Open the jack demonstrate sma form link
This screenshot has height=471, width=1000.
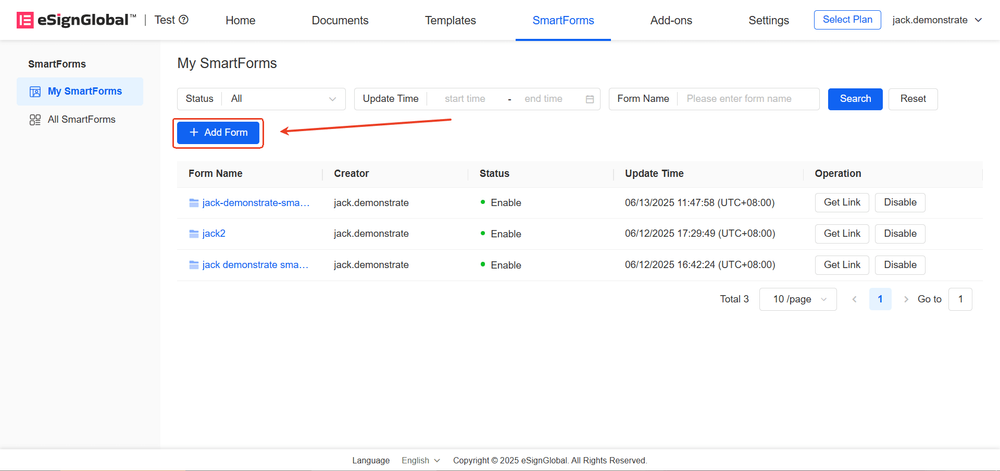click(x=255, y=265)
